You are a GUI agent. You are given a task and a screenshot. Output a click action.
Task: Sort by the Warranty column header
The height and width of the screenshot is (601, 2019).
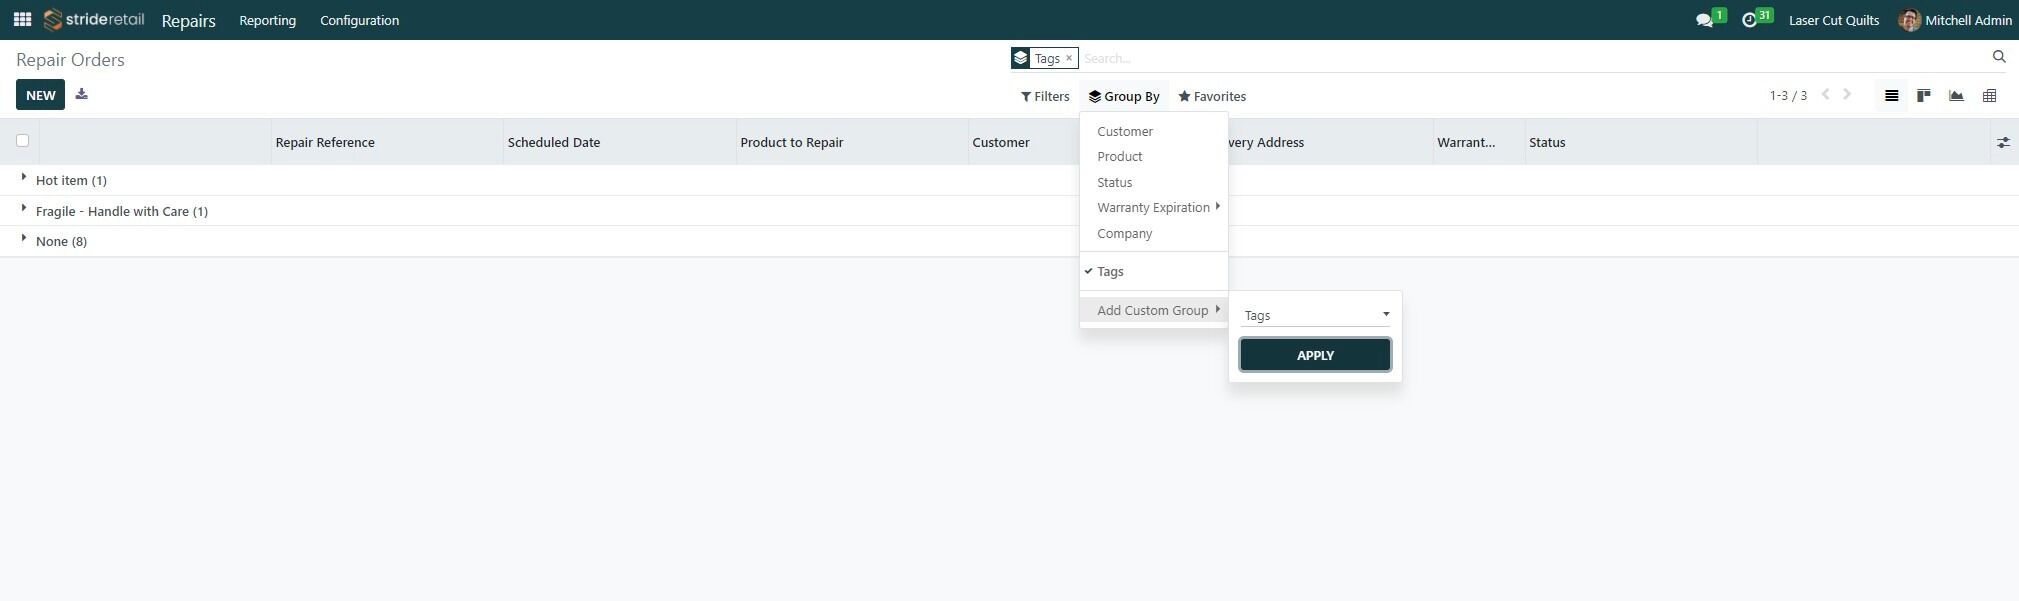coord(1478,143)
